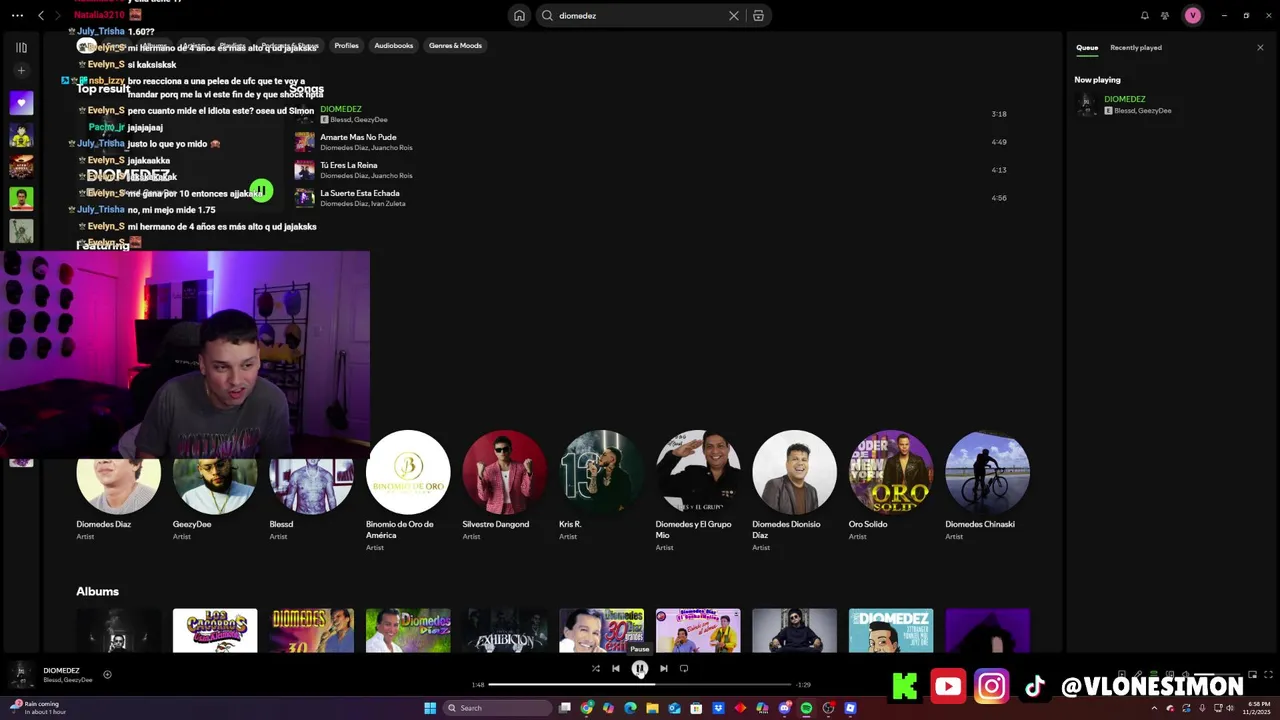1280x720 pixels.
Task: Skip to the previous track
Action: coord(616,668)
